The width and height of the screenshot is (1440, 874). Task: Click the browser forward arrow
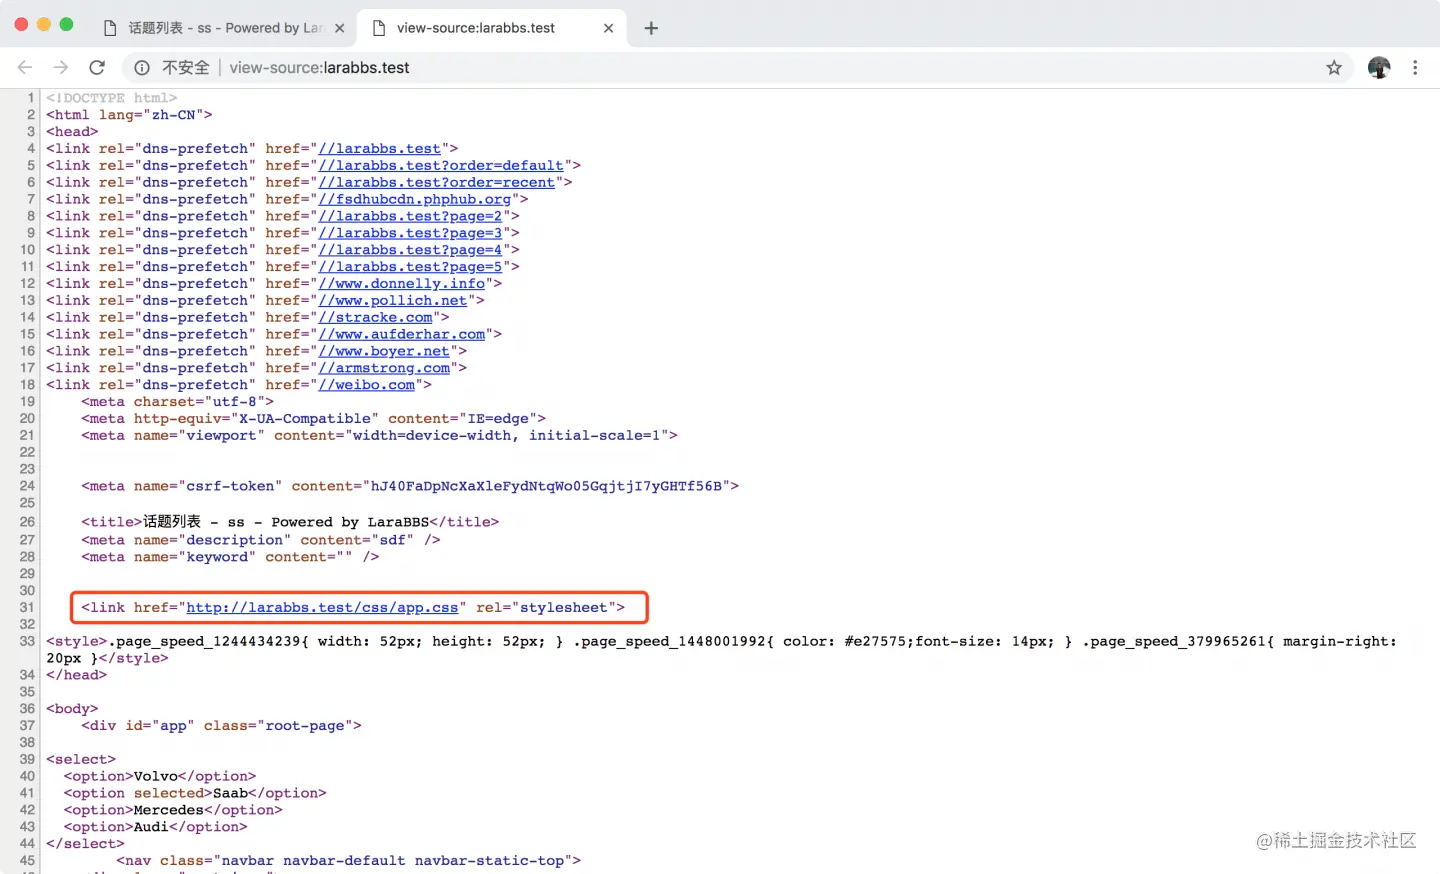[61, 67]
